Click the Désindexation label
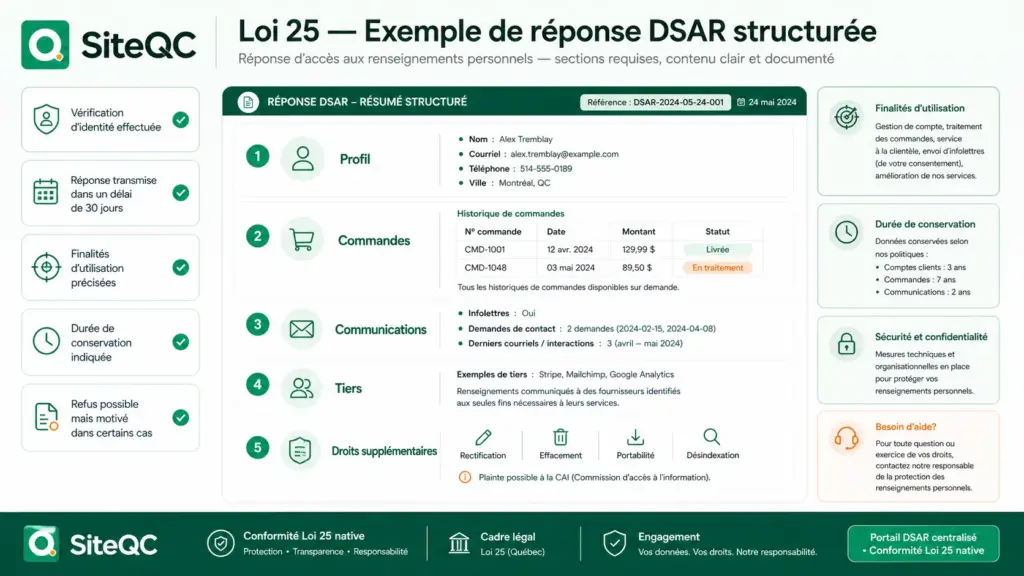Image resolution: width=1024 pixels, height=576 pixels. (712, 455)
